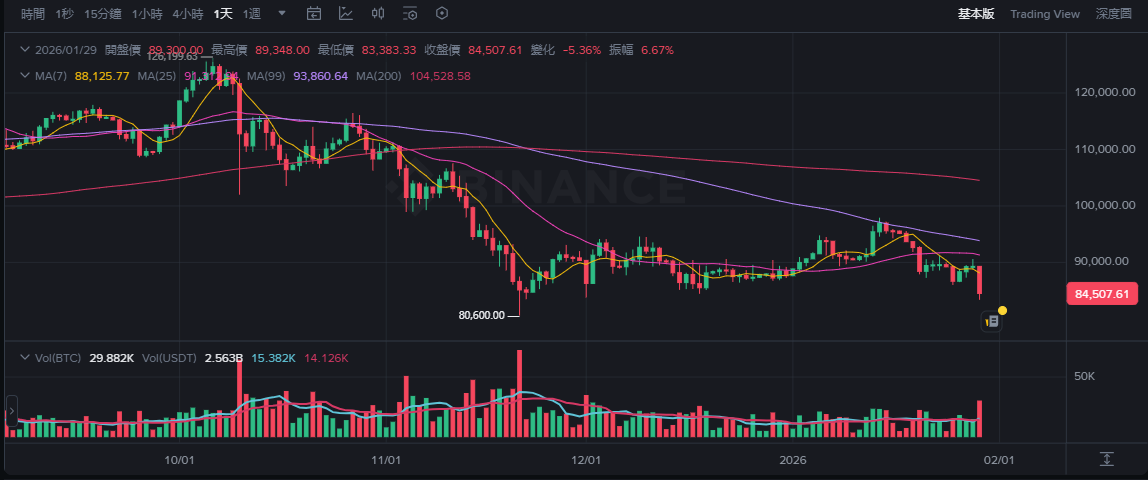Click the news icon with yellow dot
This screenshot has width=1148, height=480.
point(993,321)
